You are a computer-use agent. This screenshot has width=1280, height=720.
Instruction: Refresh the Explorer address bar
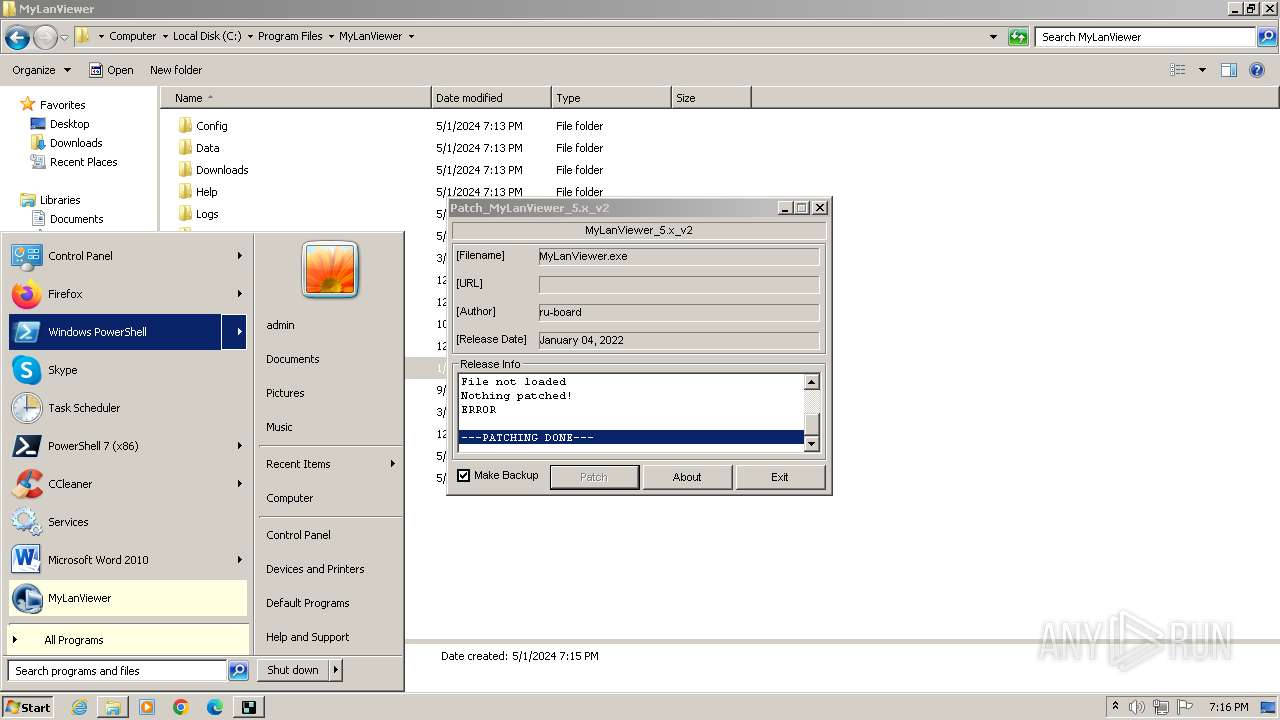[x=1018, y=37]
